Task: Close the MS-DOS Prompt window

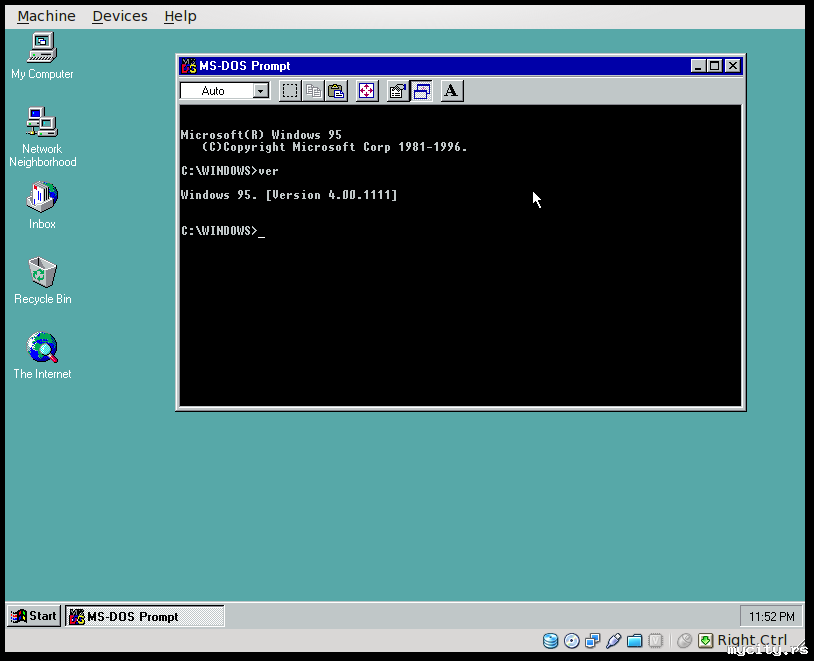Action: coord(732,66)
